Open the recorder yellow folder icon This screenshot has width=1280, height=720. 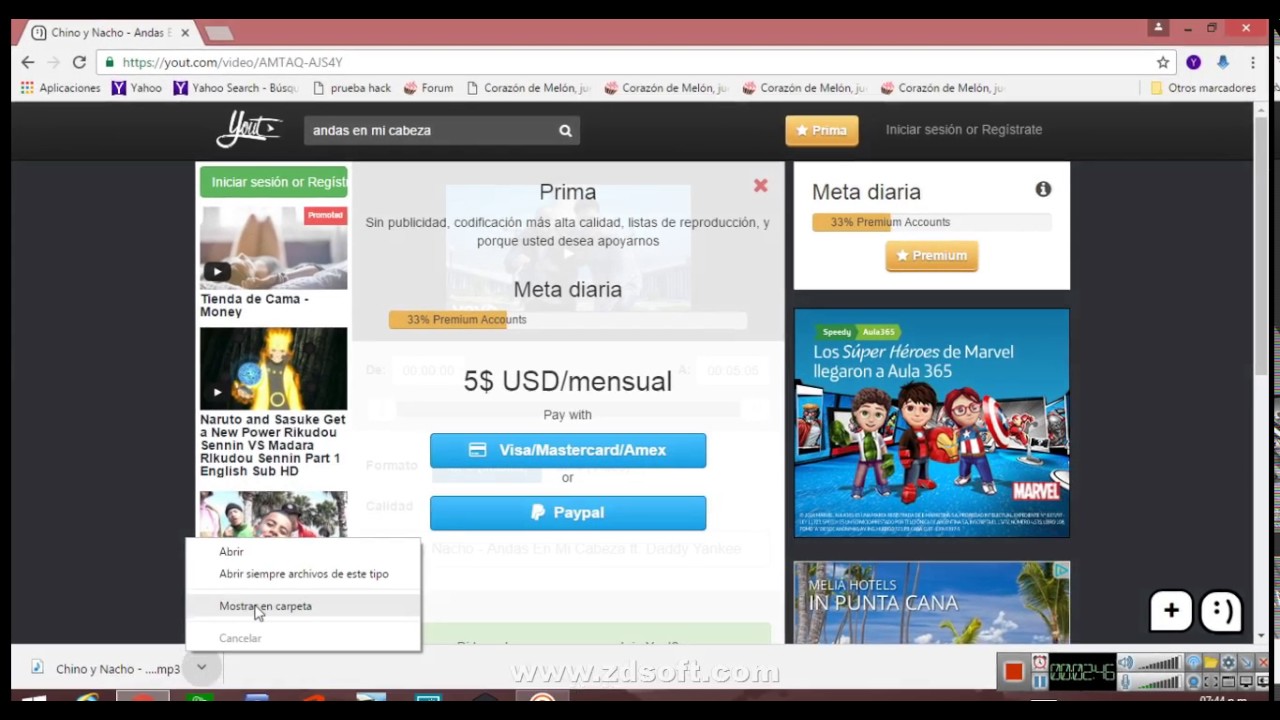point(1210,662)
